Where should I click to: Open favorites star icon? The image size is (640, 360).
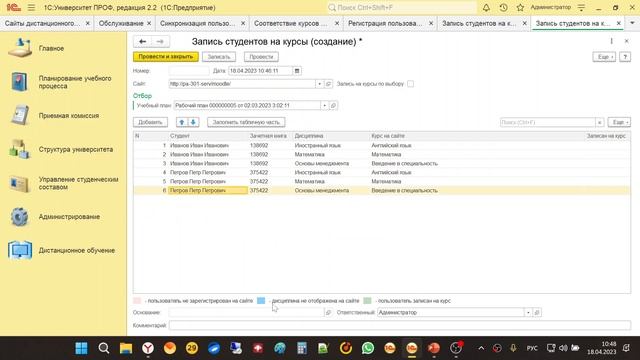(520, 7)
